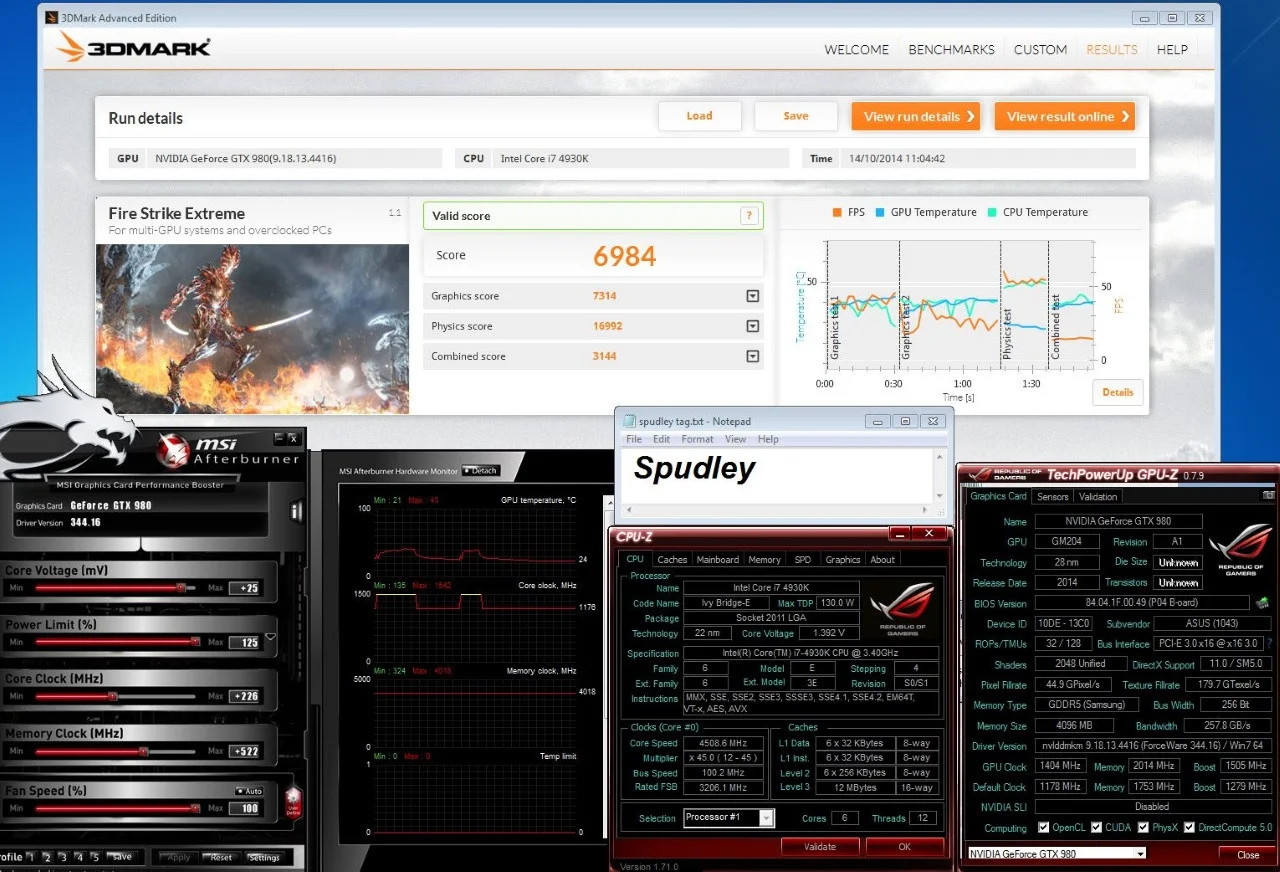Click the MSI Afterburner logo emblem
1280x872 pixels.
(177, 451)
